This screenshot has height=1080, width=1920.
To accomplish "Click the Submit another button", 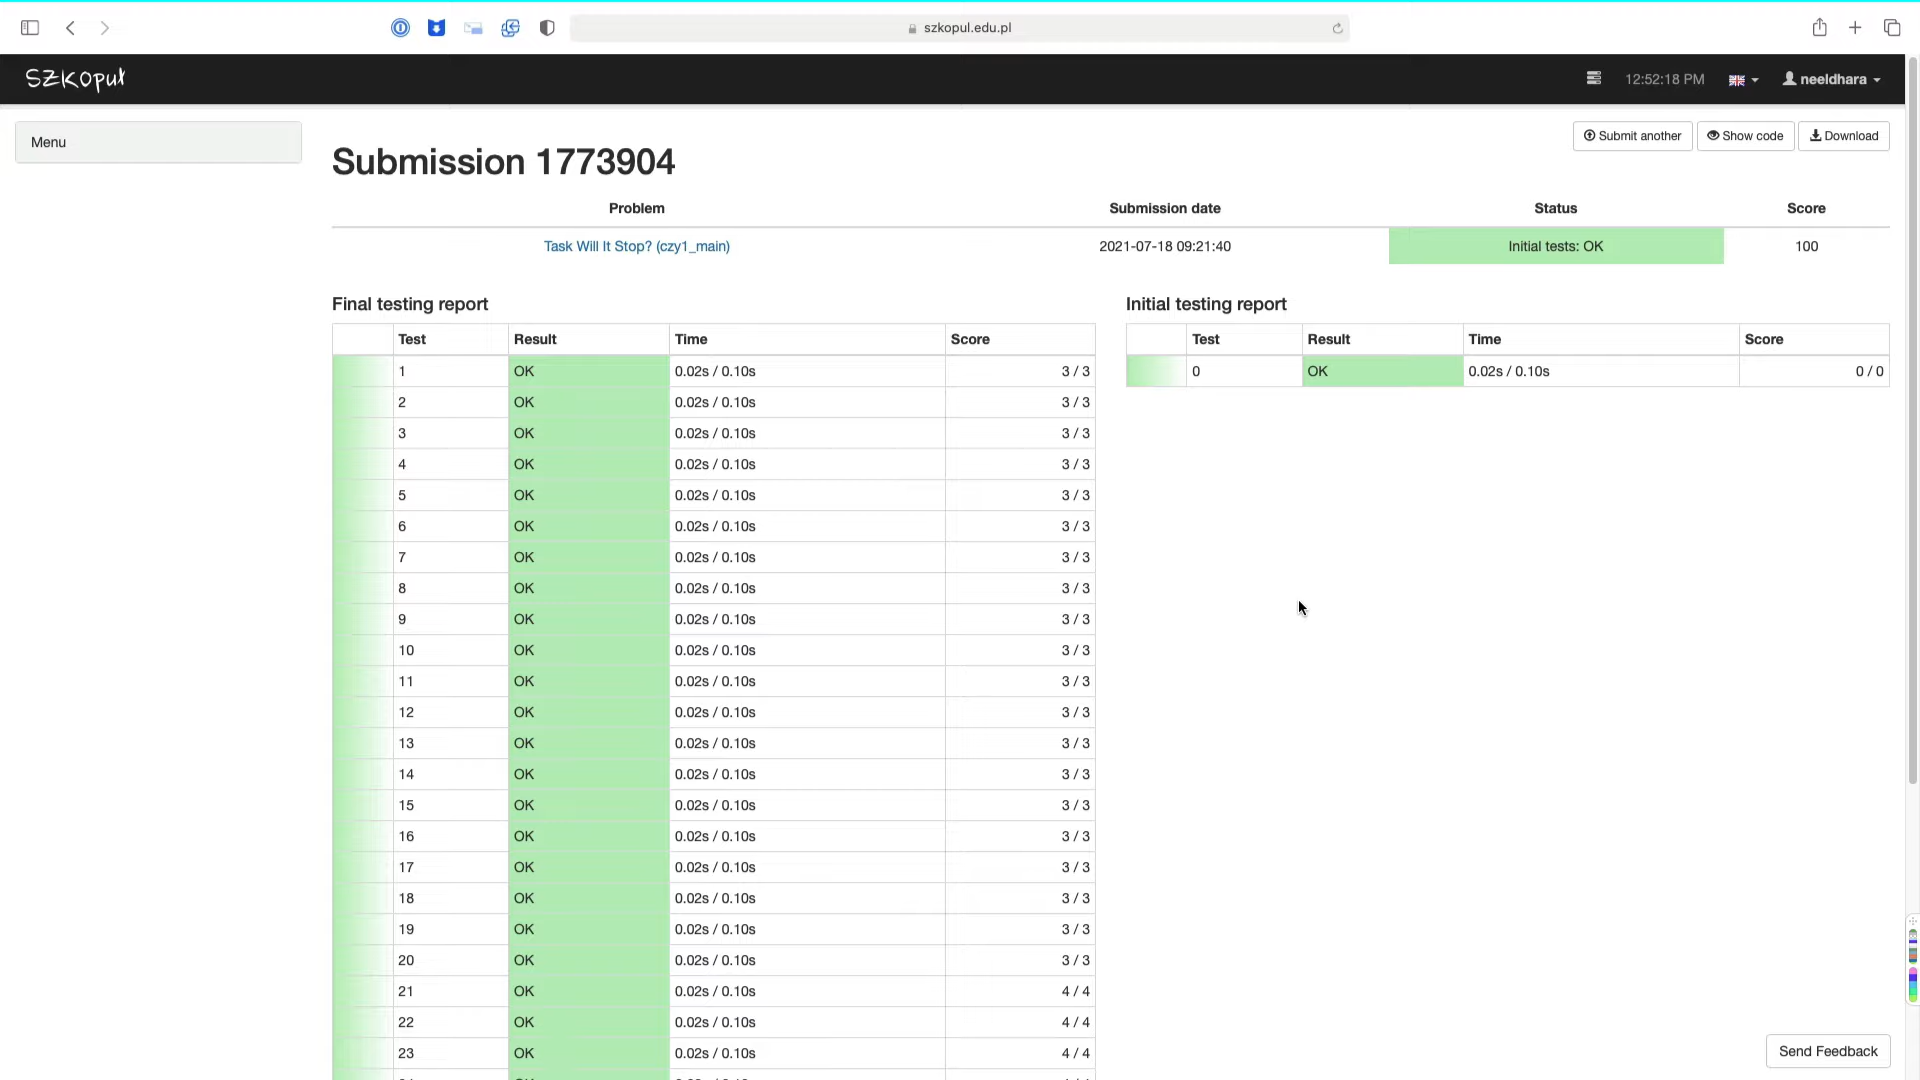I will coord(1632,136).
